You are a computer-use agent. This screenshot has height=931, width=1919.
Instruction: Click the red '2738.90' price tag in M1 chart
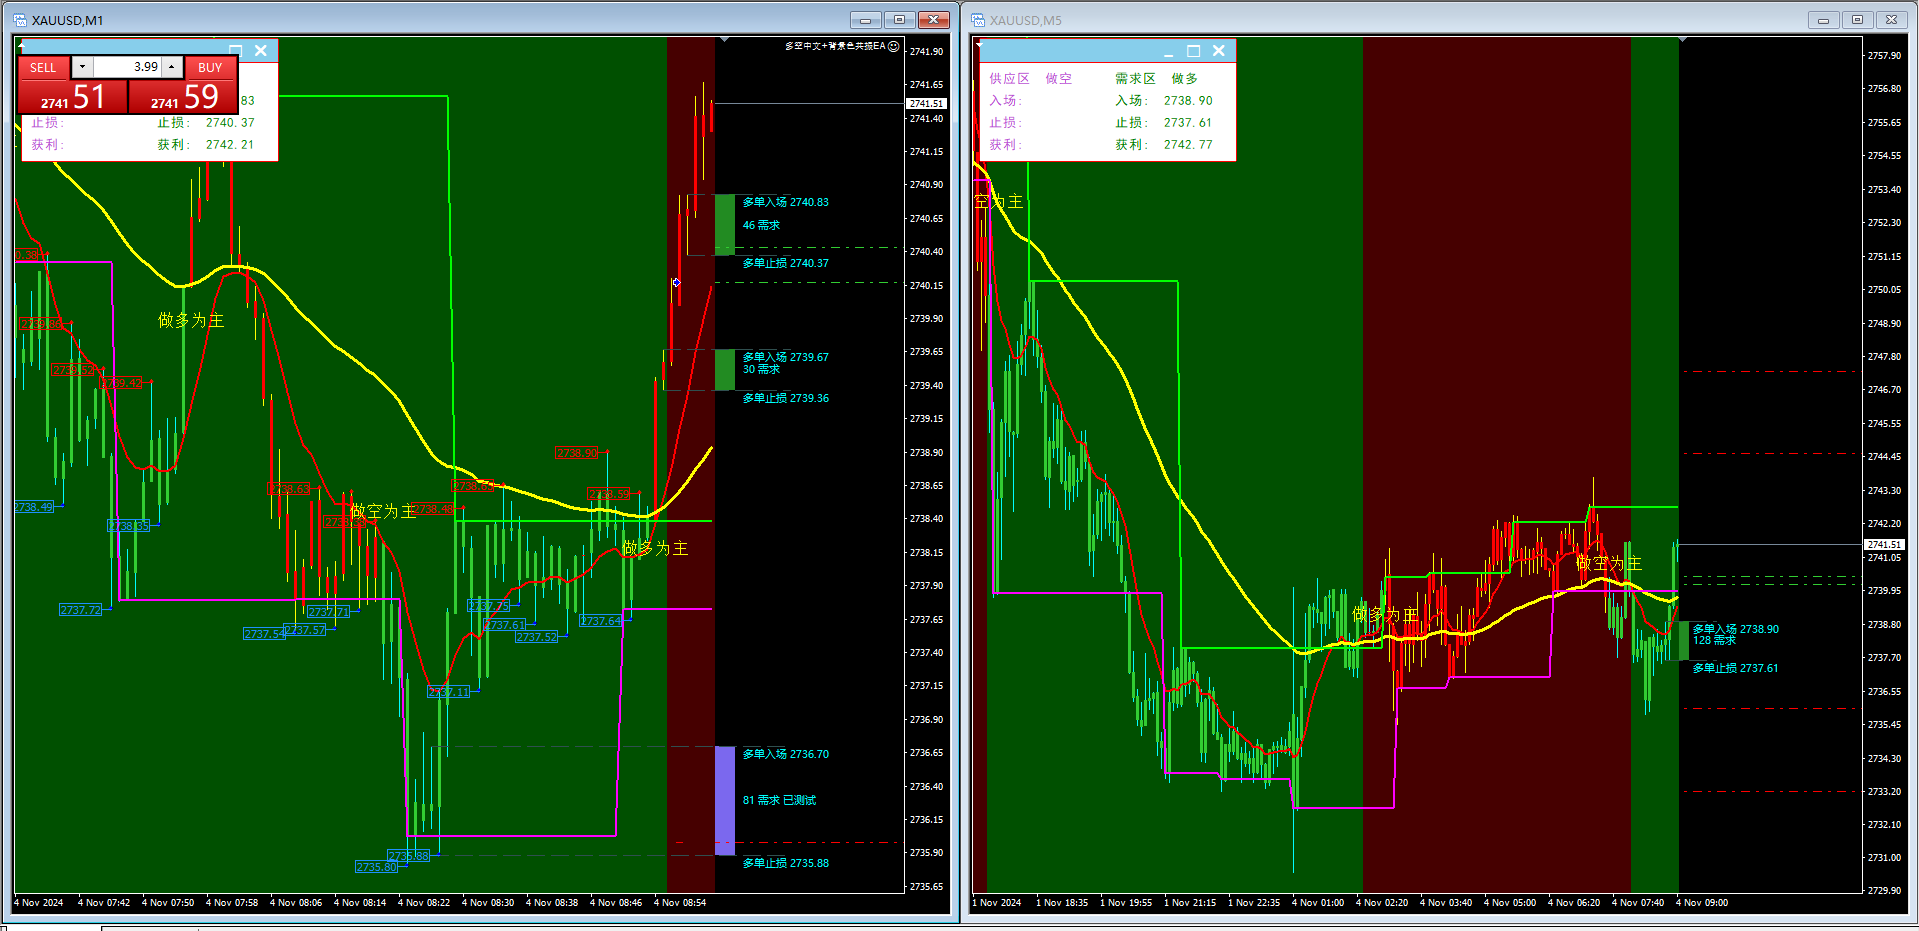[577, 453]
